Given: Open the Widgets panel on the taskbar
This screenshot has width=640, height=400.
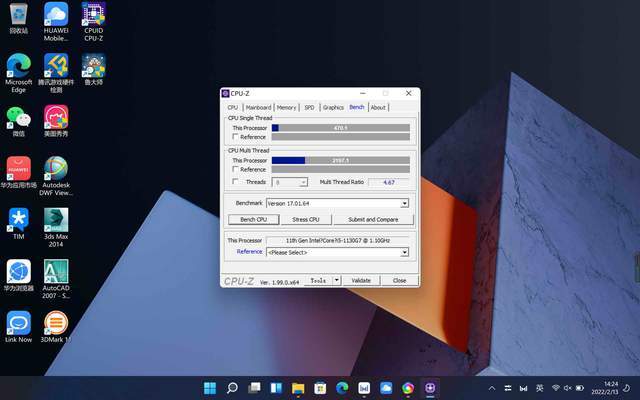Looking at the screenshot, I should click(x=276, y=388).
